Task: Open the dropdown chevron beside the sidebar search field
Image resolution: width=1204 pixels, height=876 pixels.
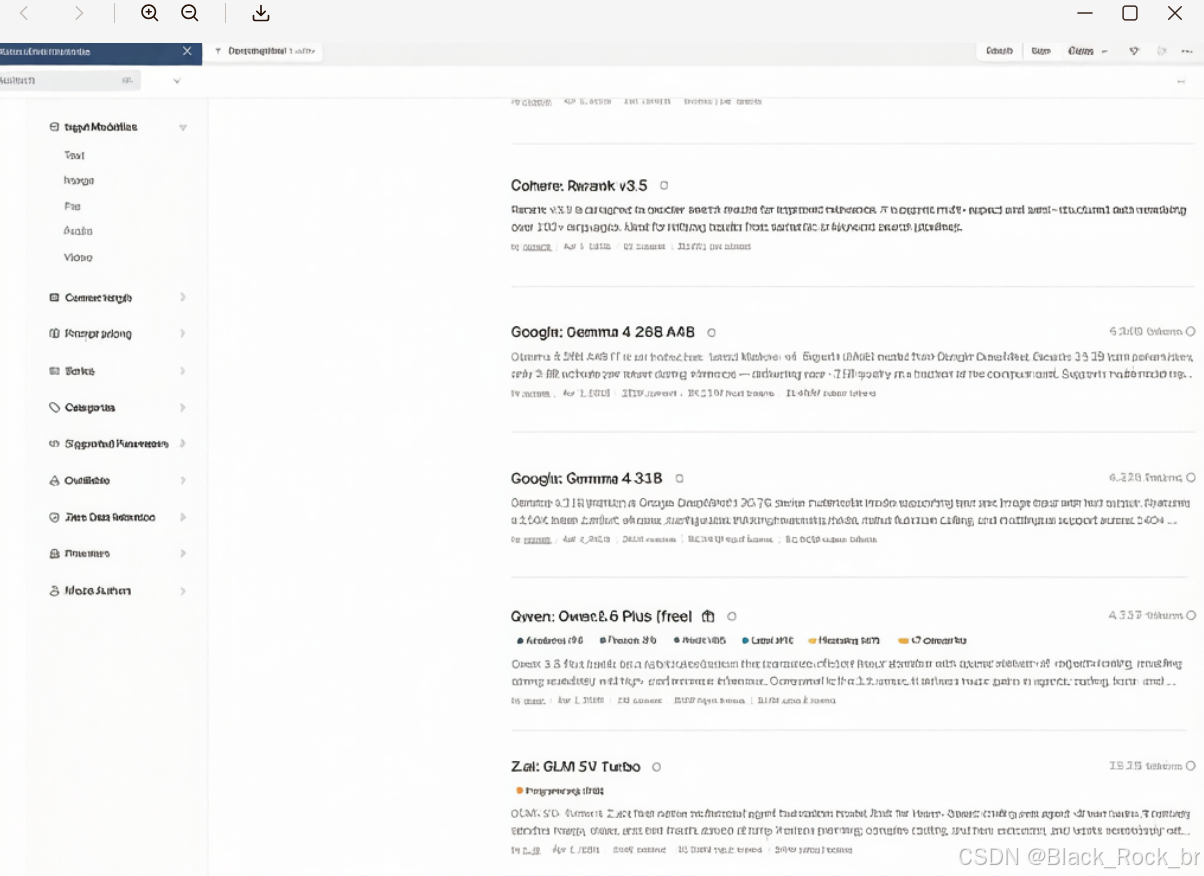Action: [176, 81]
